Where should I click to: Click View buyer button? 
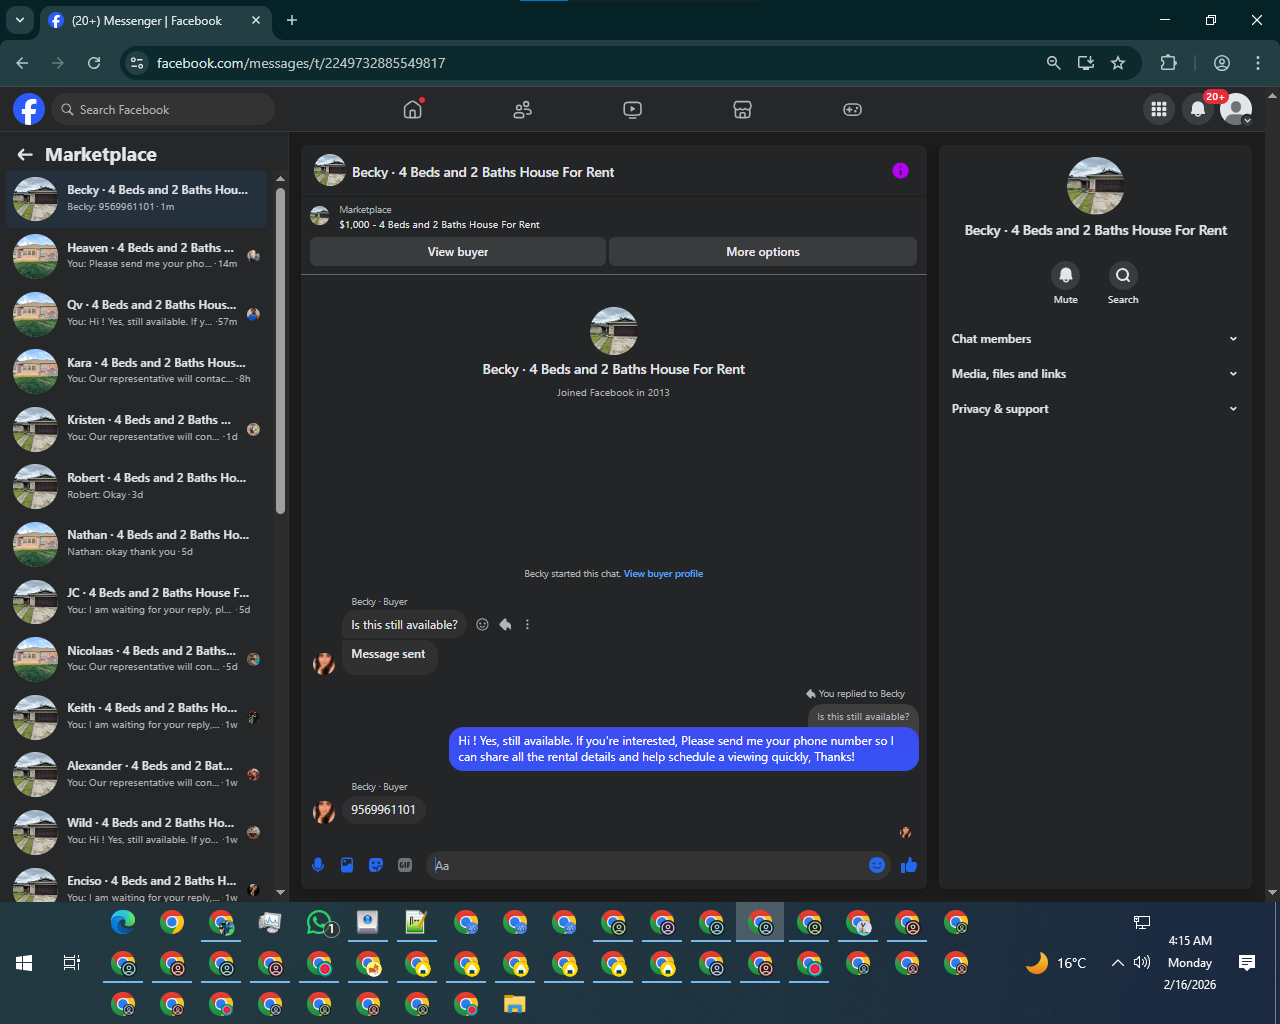point(458,252)
